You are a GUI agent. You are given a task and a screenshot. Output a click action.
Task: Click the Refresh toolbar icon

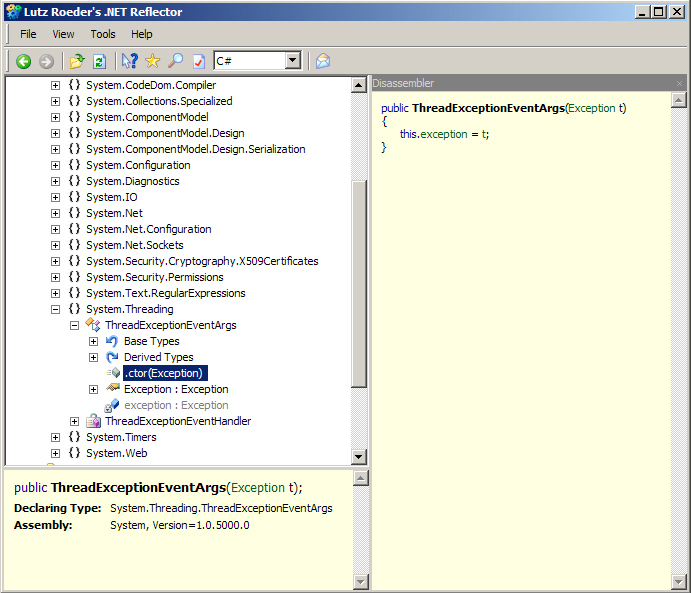[99, 62]
